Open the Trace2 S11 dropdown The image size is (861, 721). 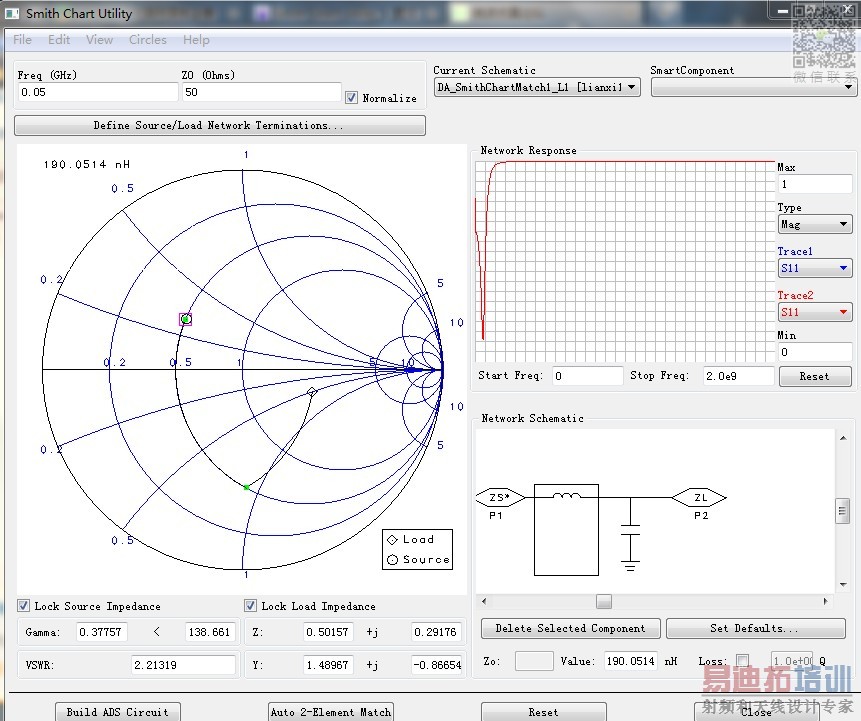click(x=814, y=313)
